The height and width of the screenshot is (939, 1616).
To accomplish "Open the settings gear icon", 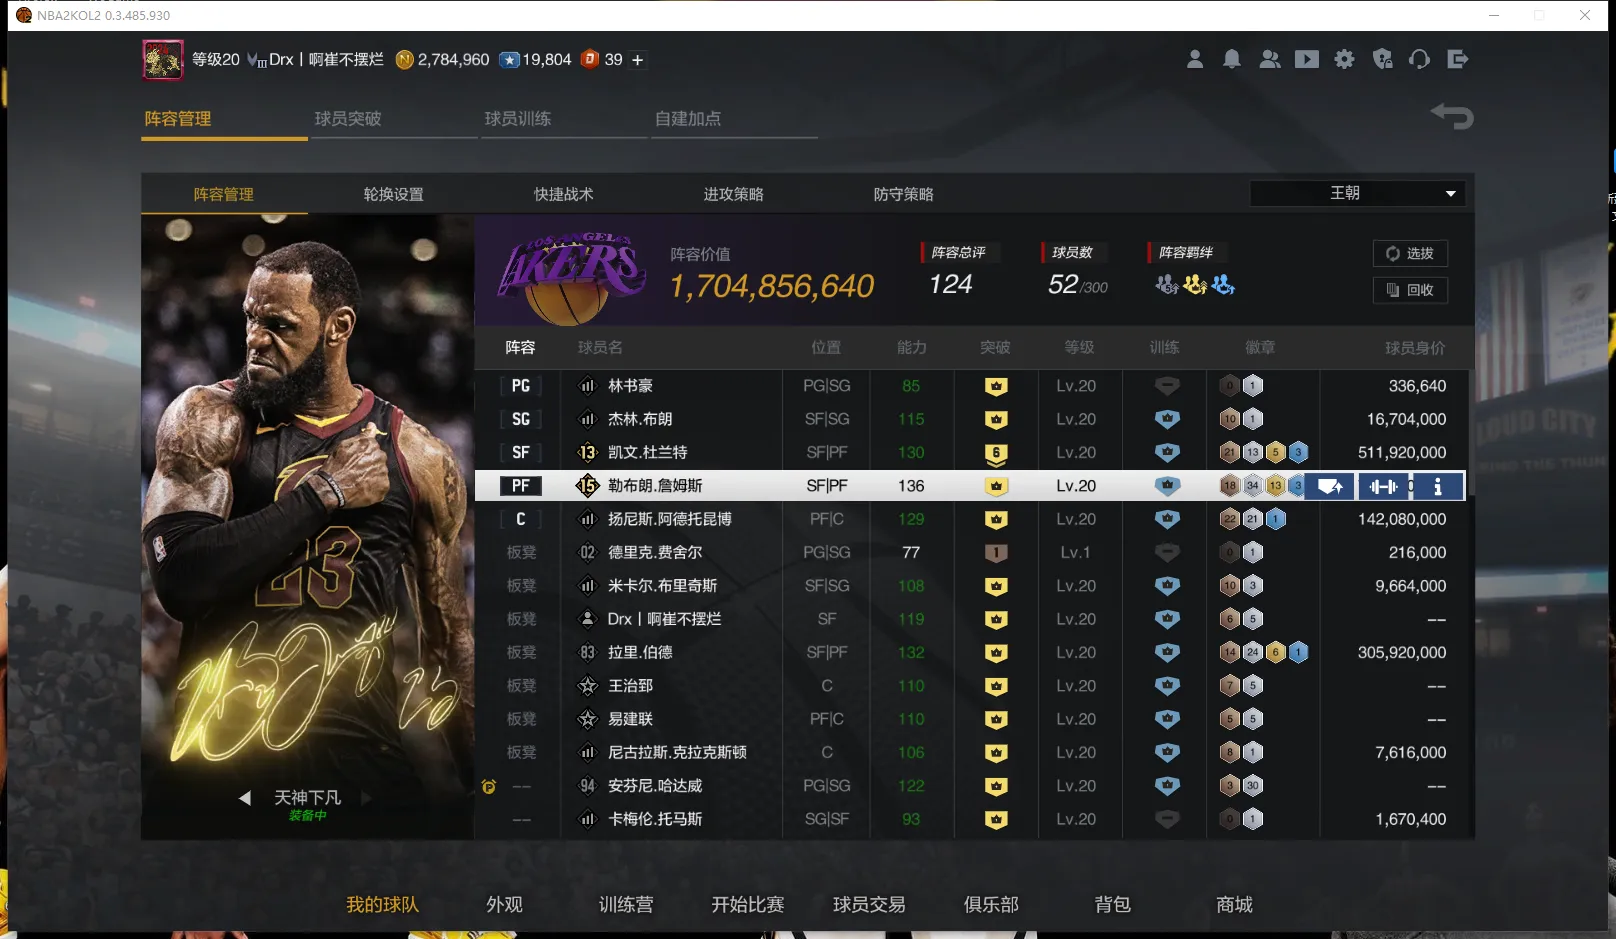I will [x=1345, y=60].
